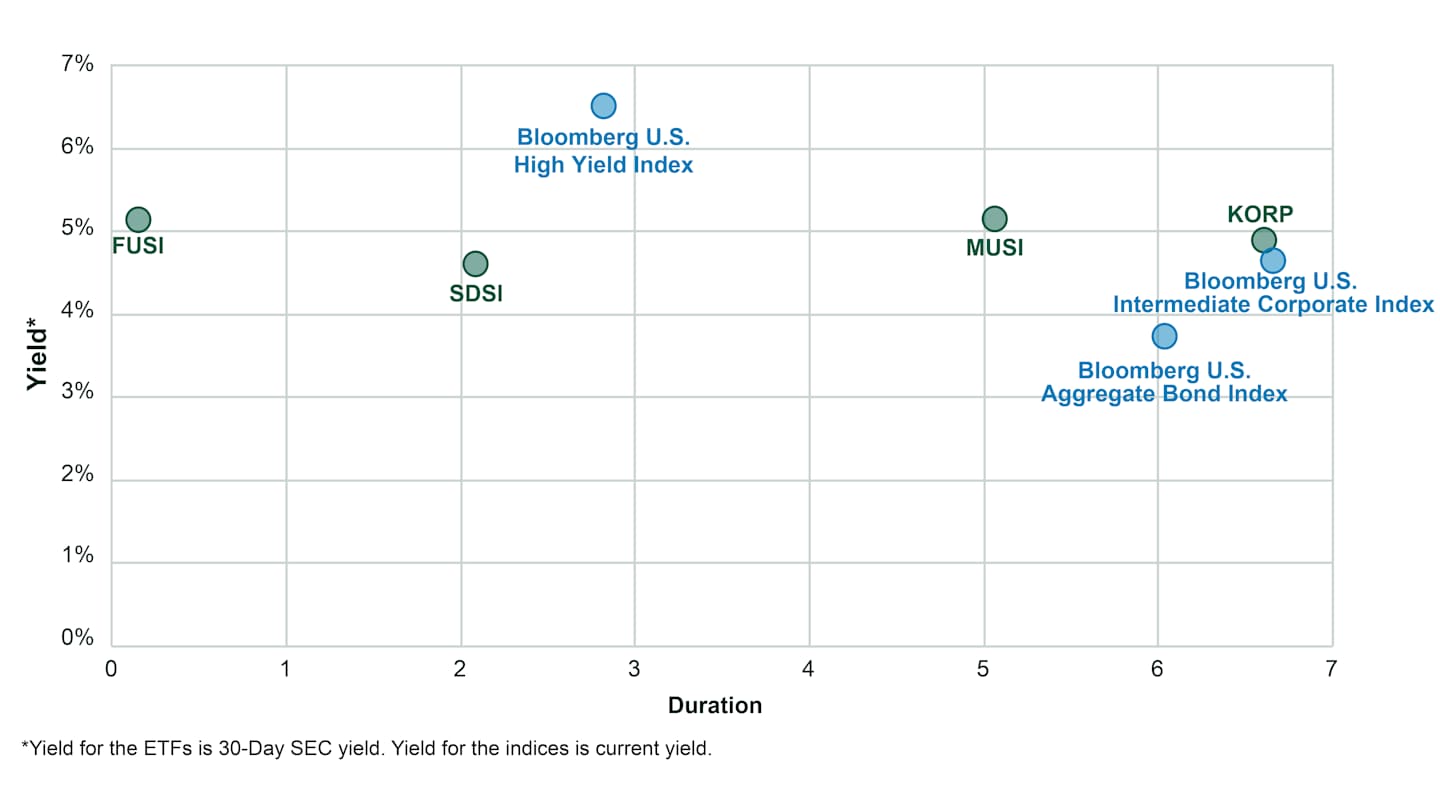1440x810 pixels.
Task: Click the 7% tick label on Y-axis
Action: click(78, 66)
